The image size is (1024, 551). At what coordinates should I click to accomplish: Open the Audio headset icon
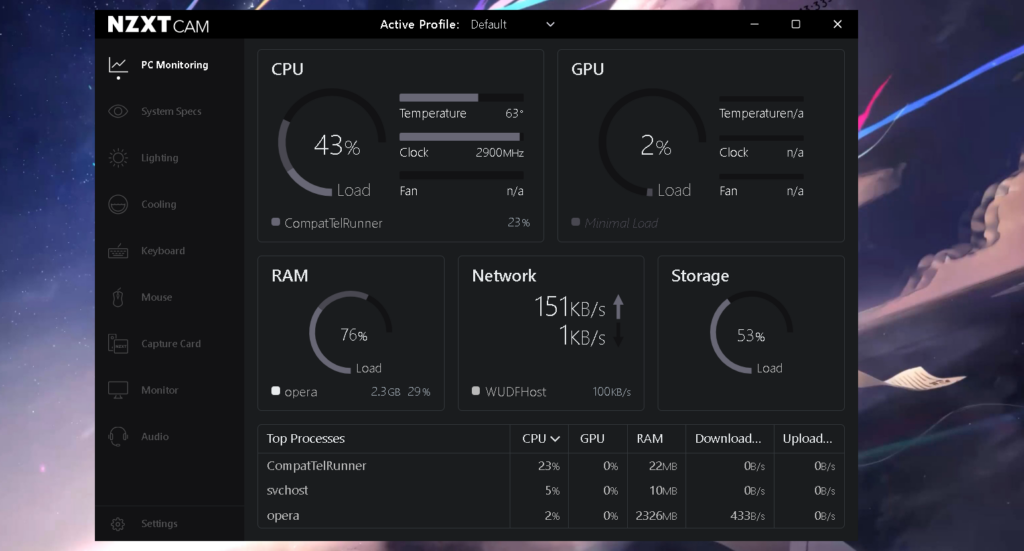point(118,437)
